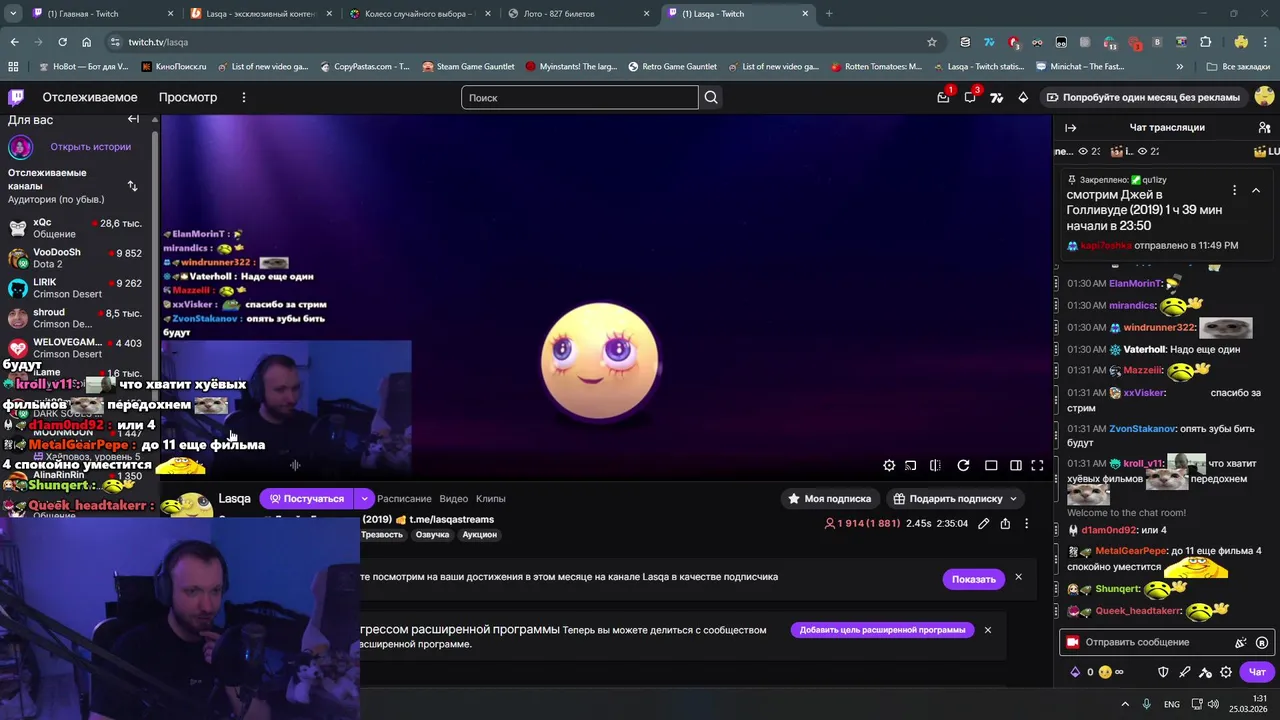
Task: Open whispers with the speech bubble icon
Action: 970,97
